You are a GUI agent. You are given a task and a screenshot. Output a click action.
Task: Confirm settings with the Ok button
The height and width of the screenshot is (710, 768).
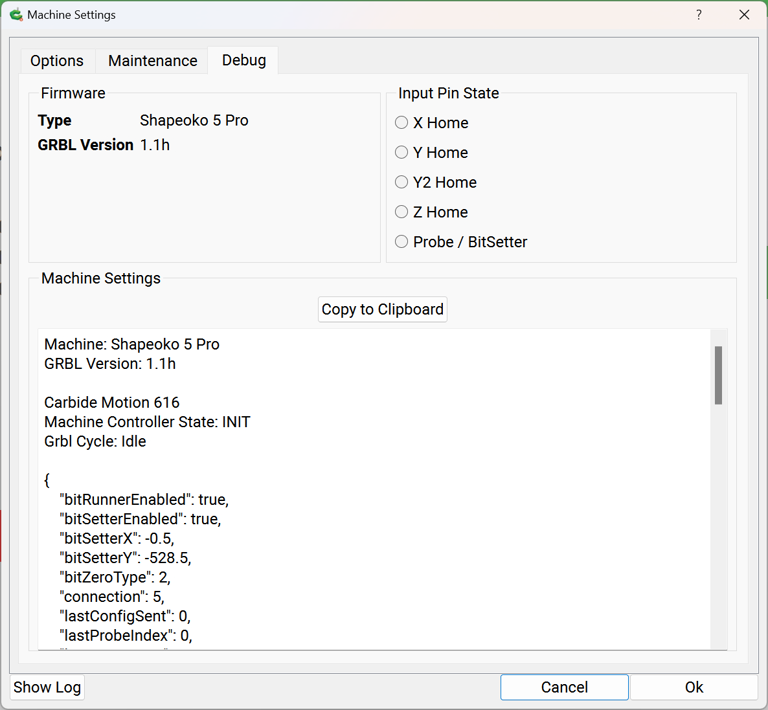pos(694,687)
